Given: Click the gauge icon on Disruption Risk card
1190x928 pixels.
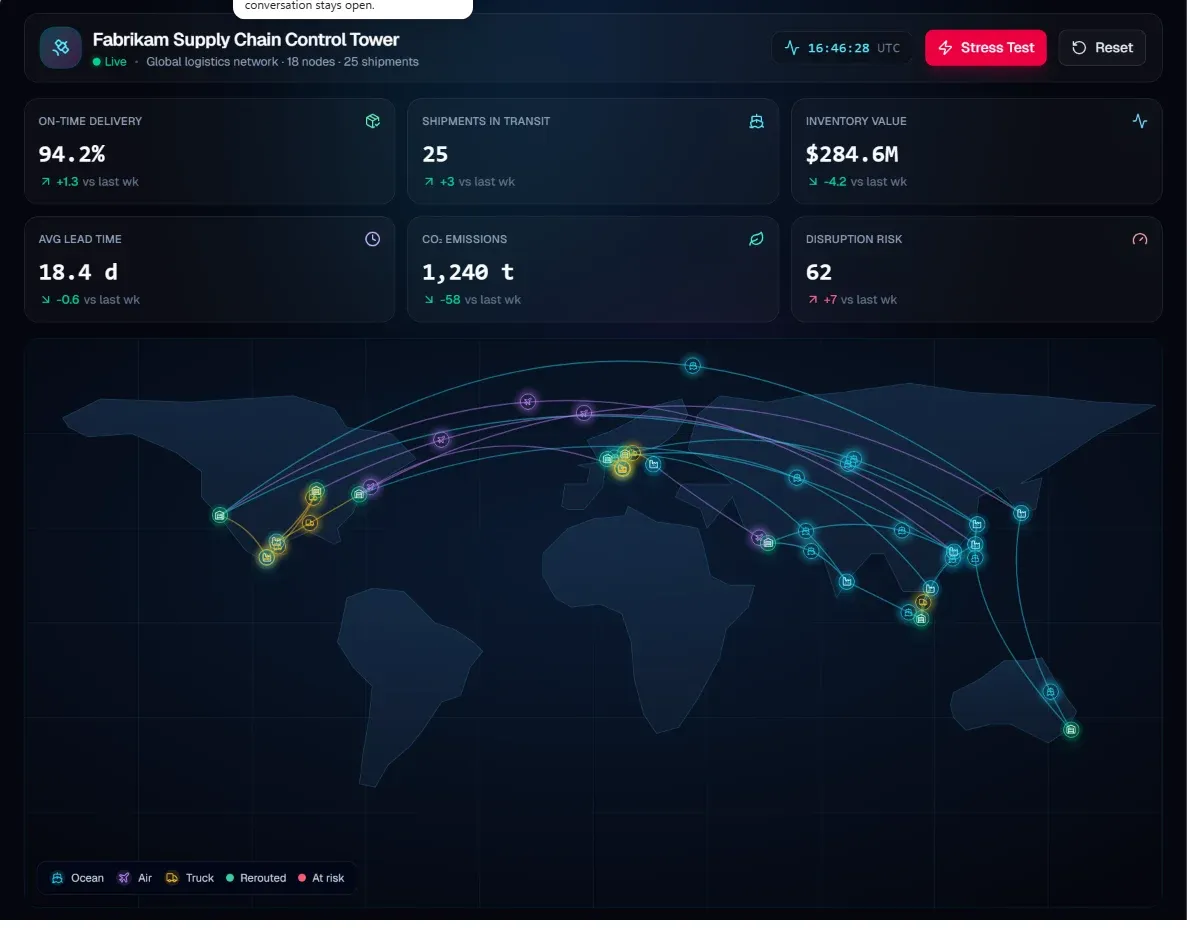Looking at the screenshot, I should (x=1140, y=240).
